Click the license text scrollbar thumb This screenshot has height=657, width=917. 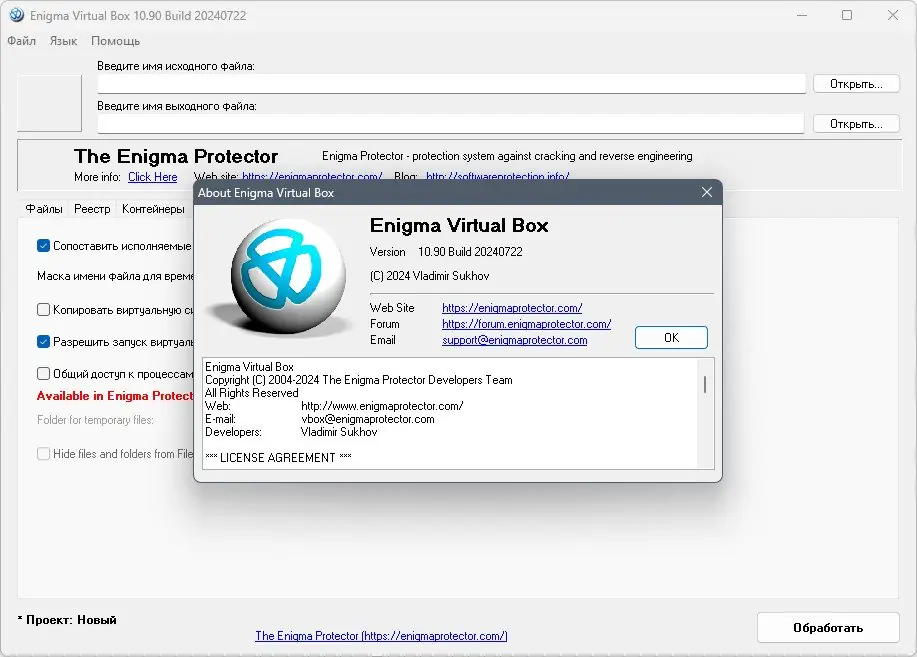pos(705,384)
